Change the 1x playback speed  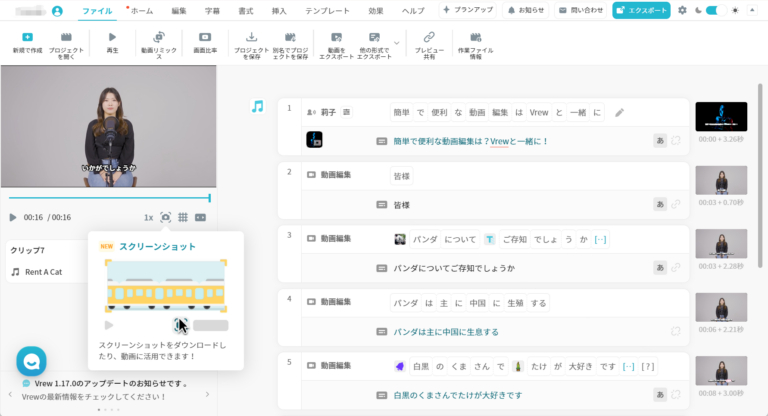148,218
